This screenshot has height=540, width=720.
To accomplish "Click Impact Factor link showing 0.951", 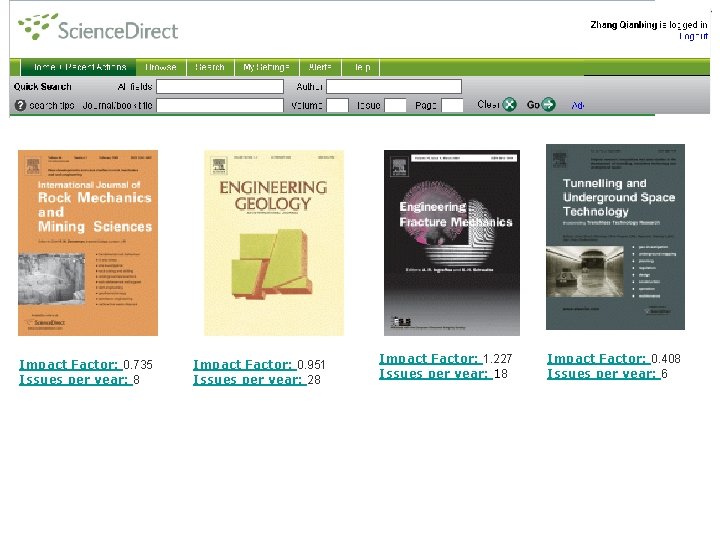I will 244,365.
